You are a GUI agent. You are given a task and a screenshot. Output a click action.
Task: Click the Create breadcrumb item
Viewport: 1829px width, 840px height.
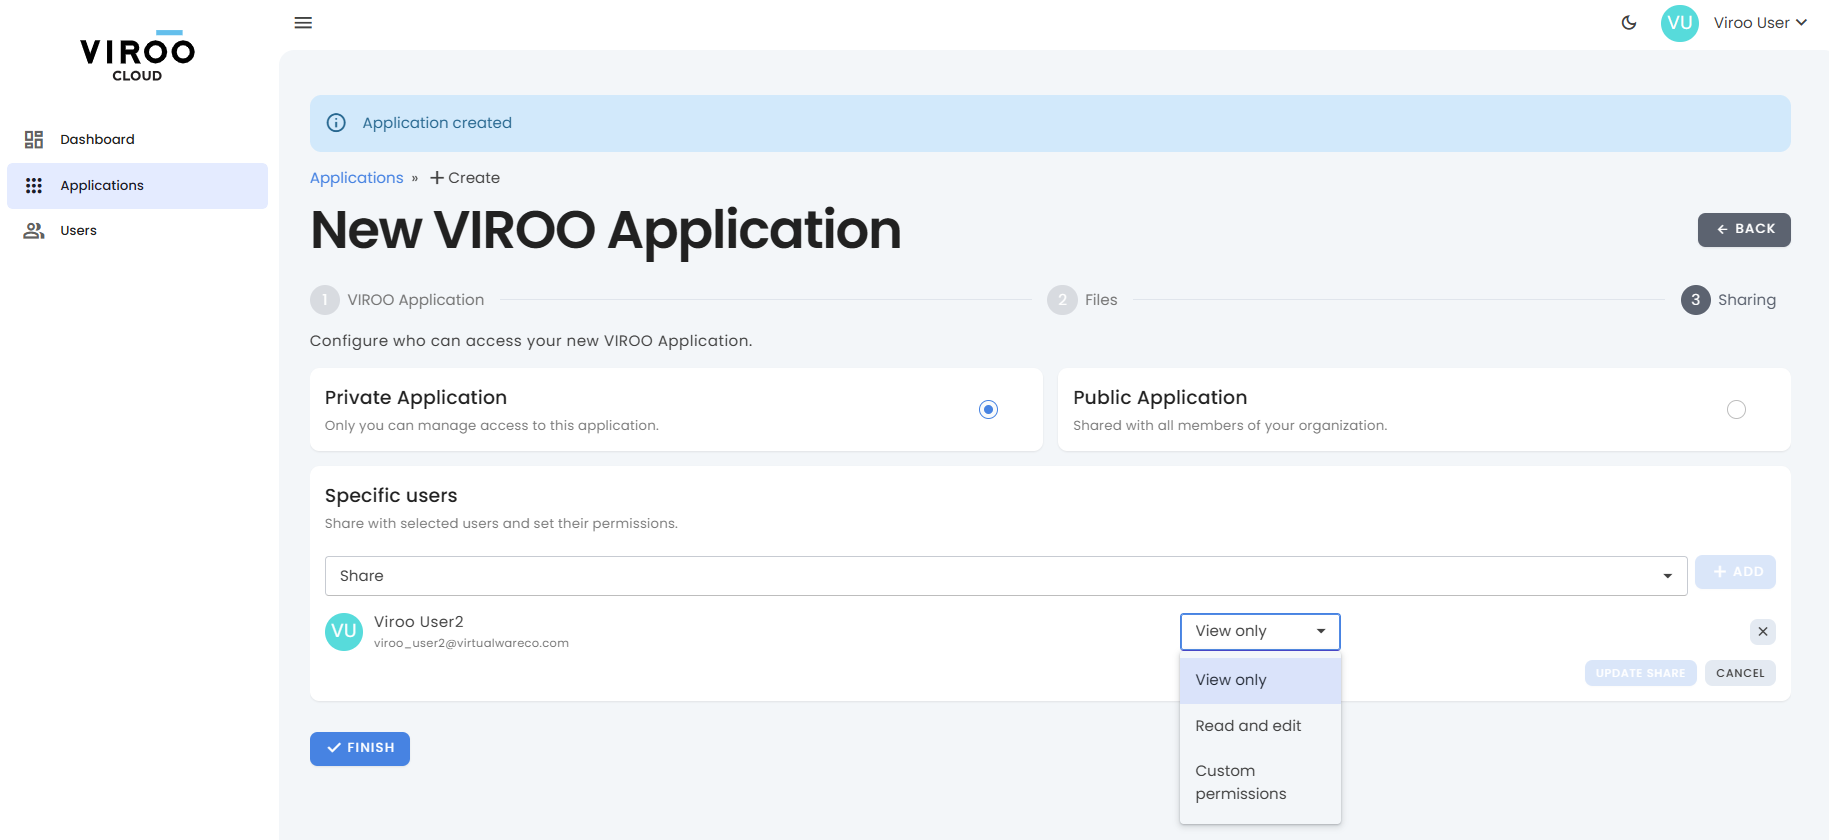coord(465,178)
